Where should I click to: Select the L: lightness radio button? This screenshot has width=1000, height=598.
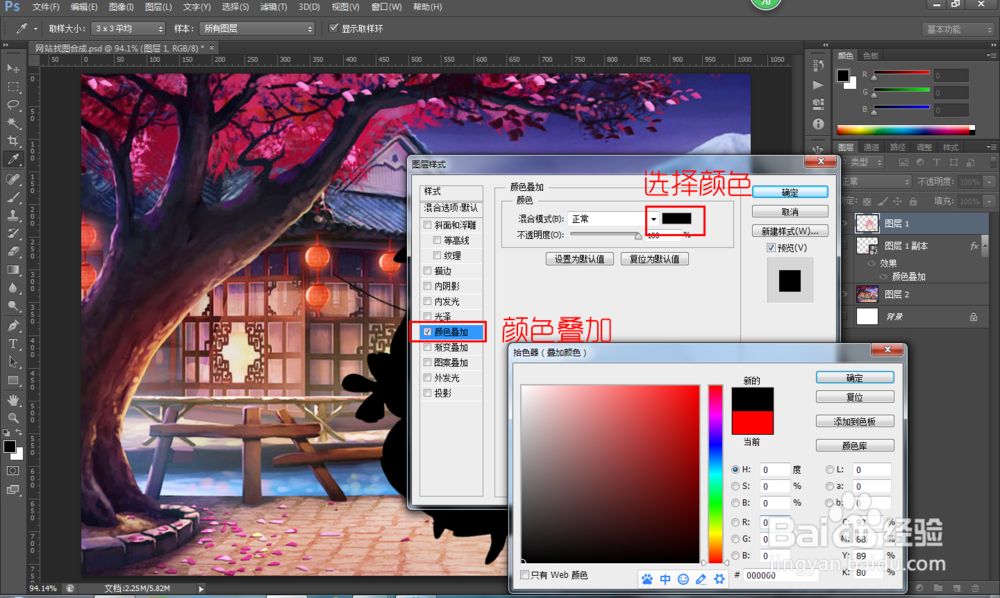830,469
